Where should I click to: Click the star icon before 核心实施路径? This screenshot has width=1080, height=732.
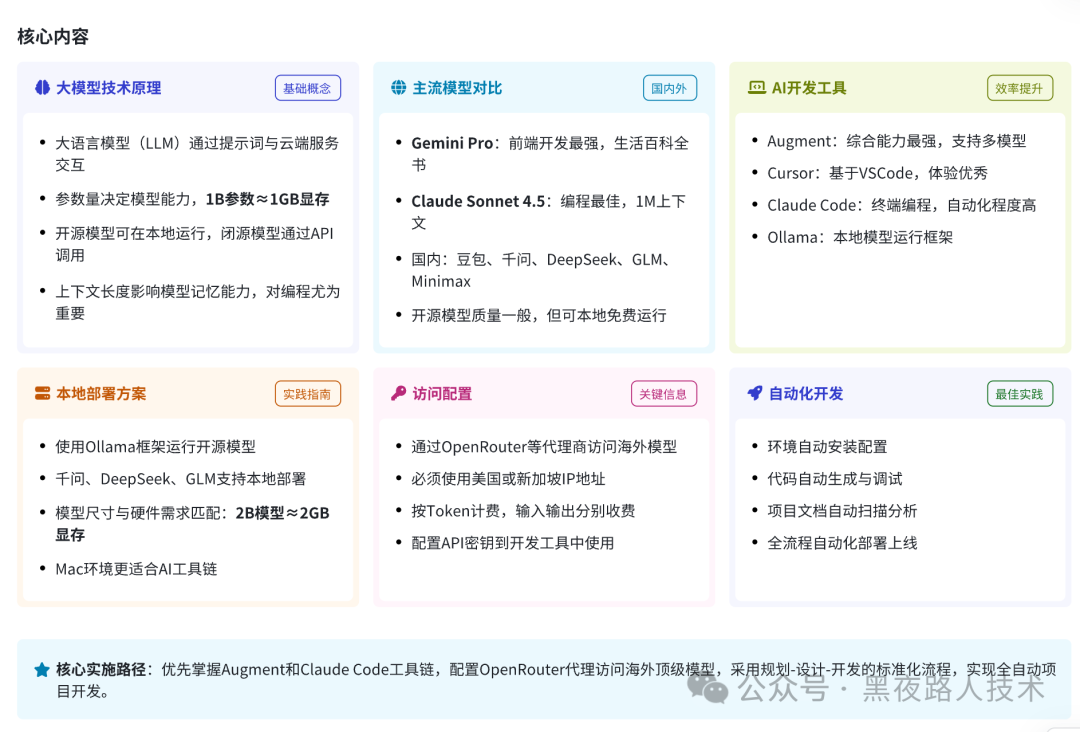[x=41, y=669]
